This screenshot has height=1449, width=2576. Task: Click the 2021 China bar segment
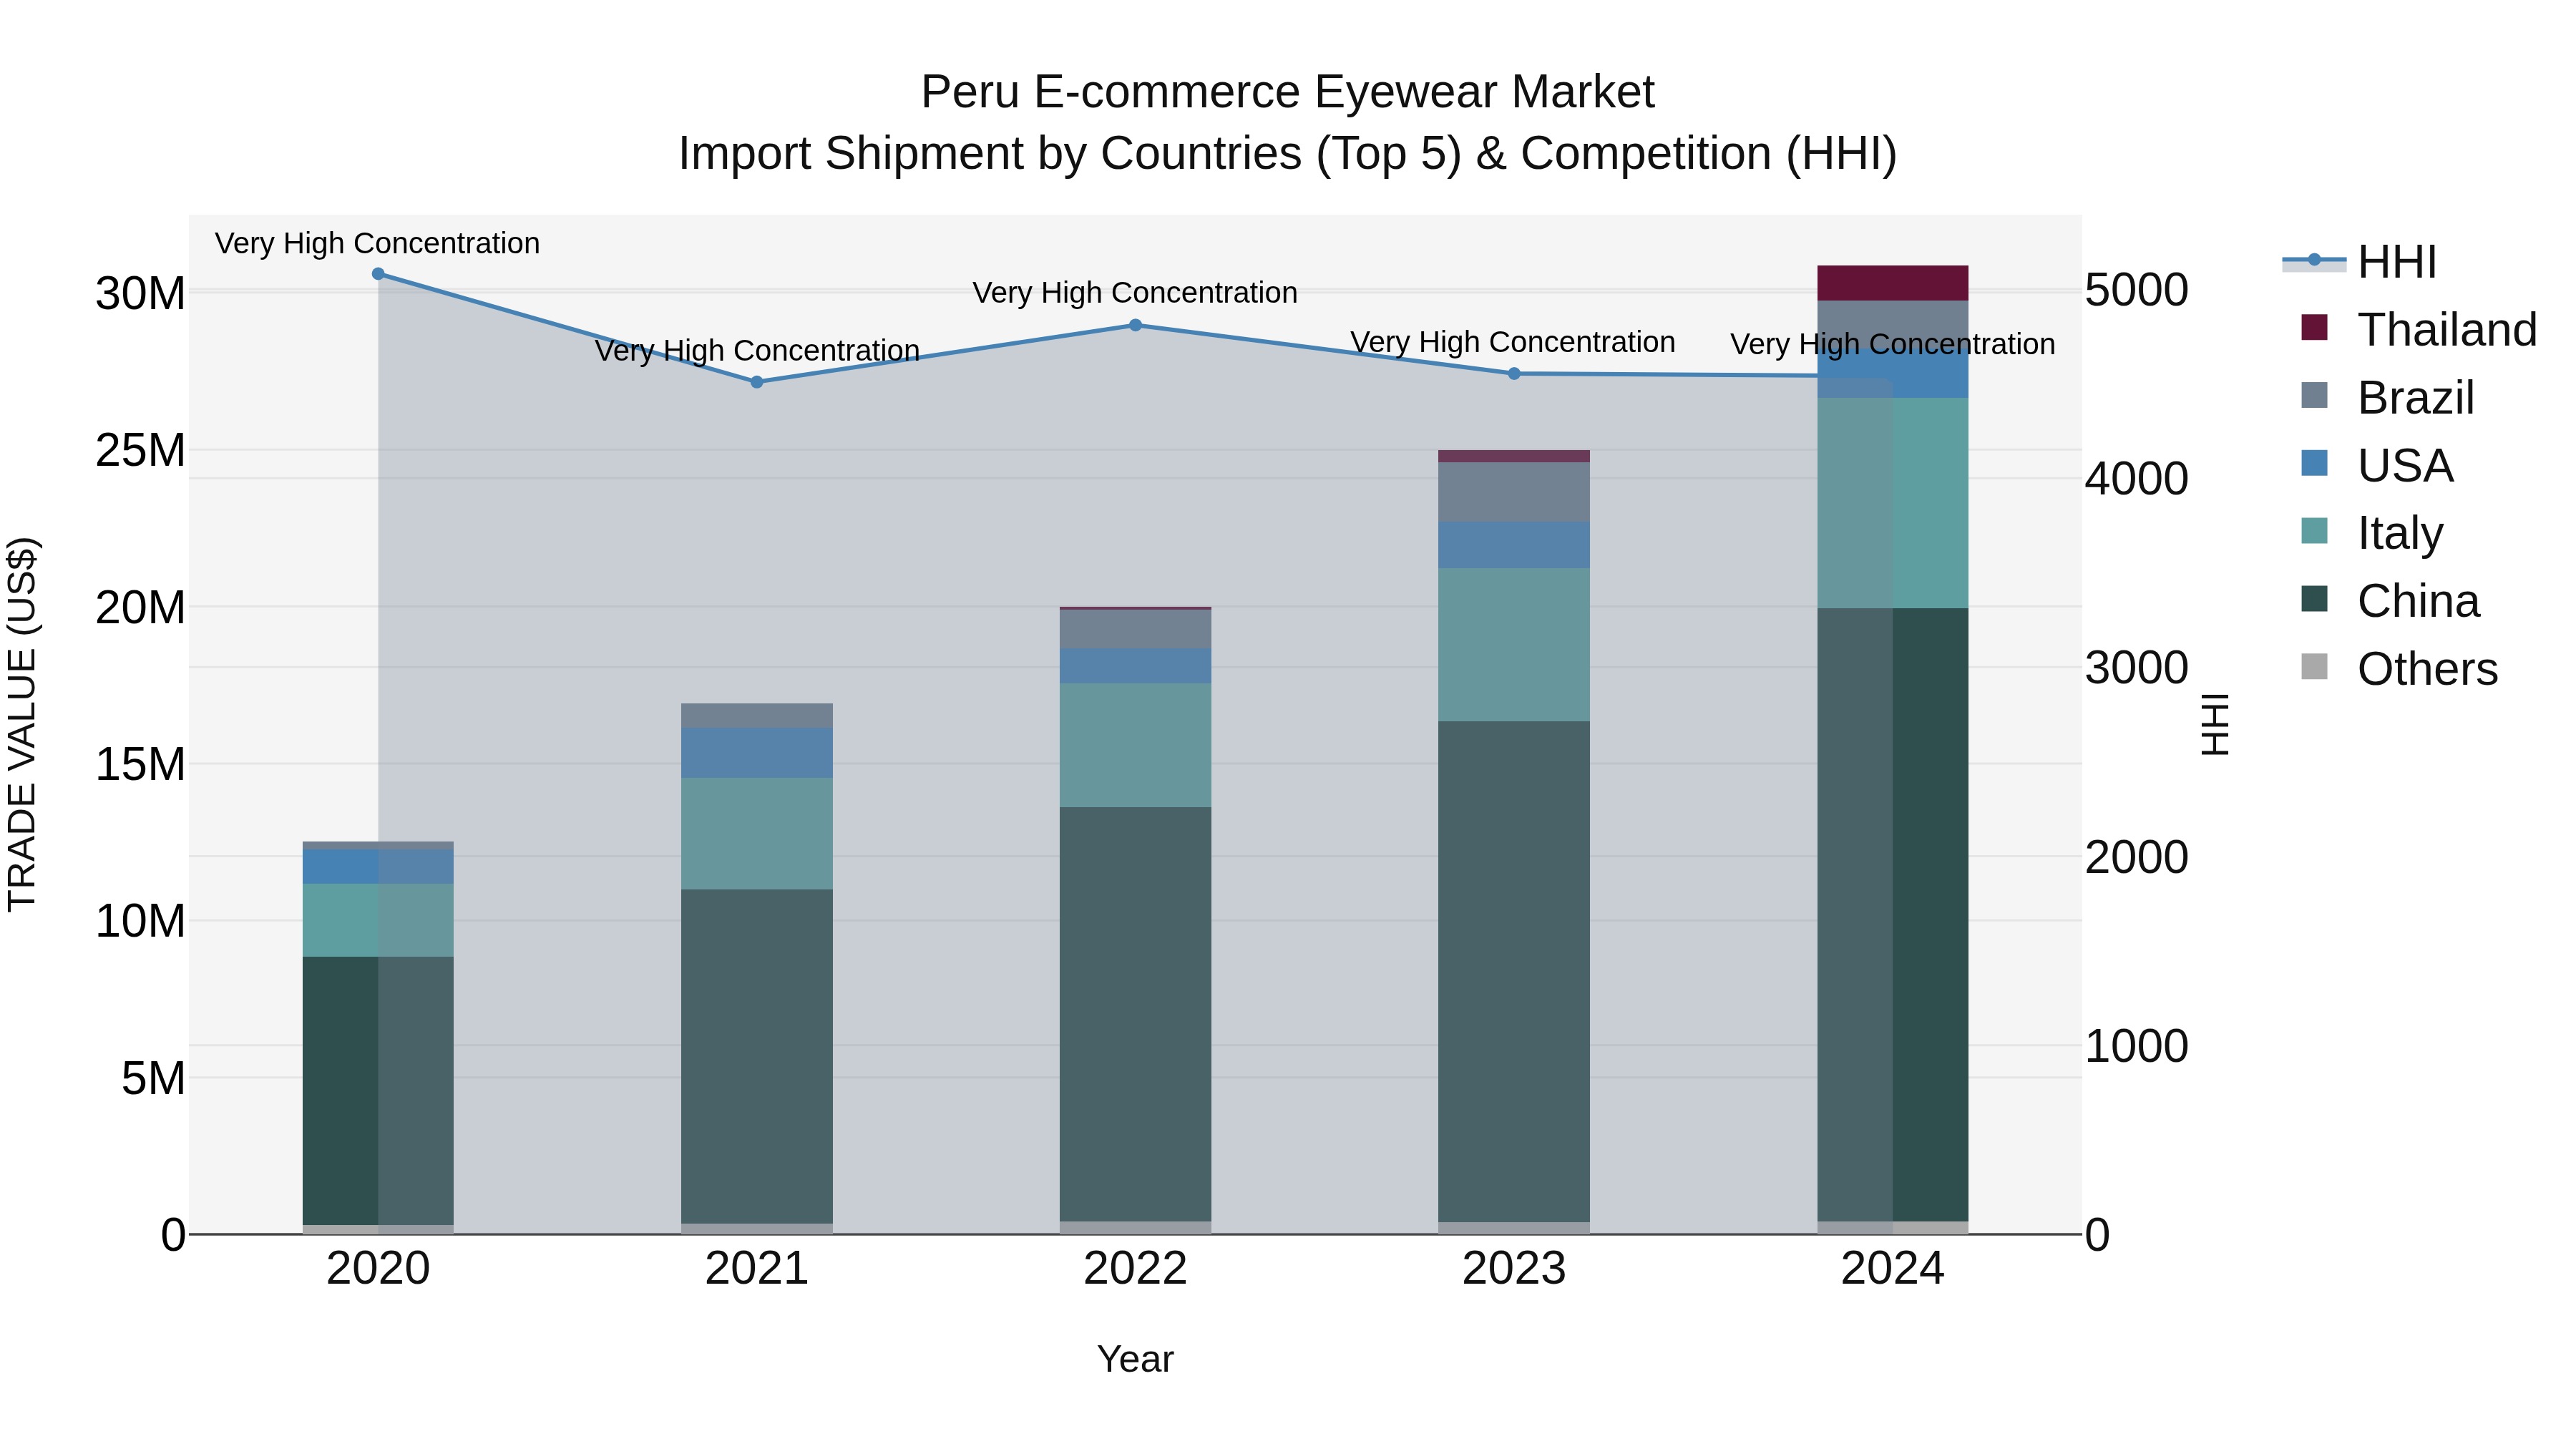click(x=757, y=1056)
